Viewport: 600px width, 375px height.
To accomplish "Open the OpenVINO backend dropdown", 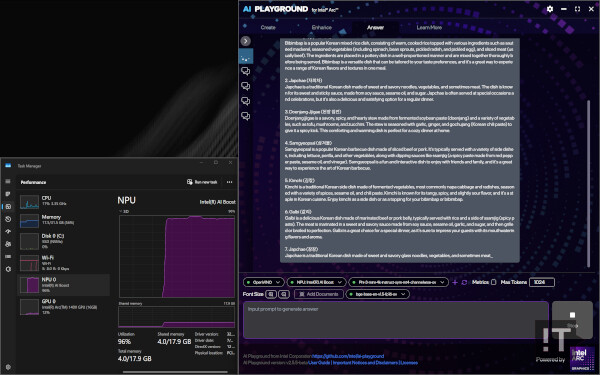I will 264,282.
